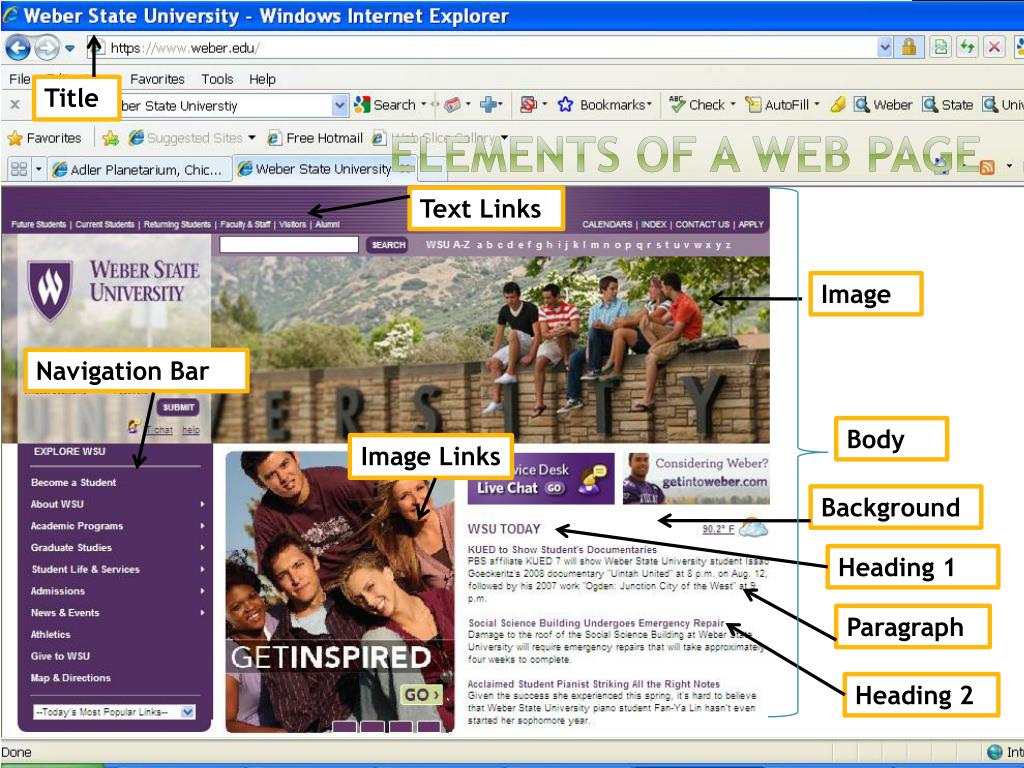Viewport: 1024px width, 768px height.
Task: Open the Quick Tabs grid button
Action: (19, 169)
